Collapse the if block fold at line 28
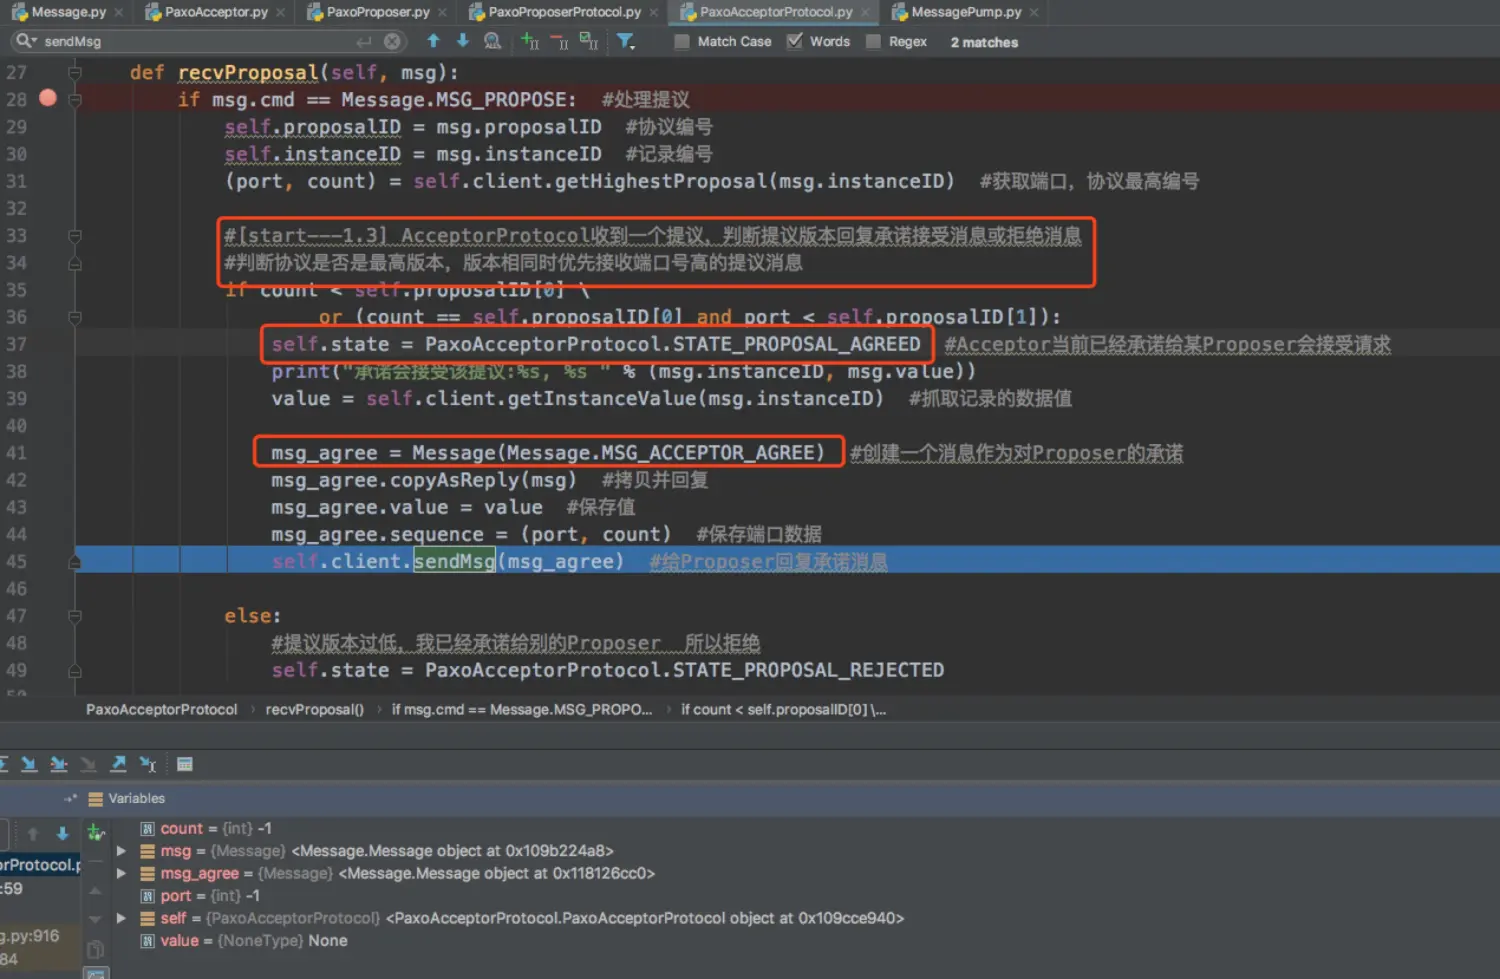 pos(75,99)
